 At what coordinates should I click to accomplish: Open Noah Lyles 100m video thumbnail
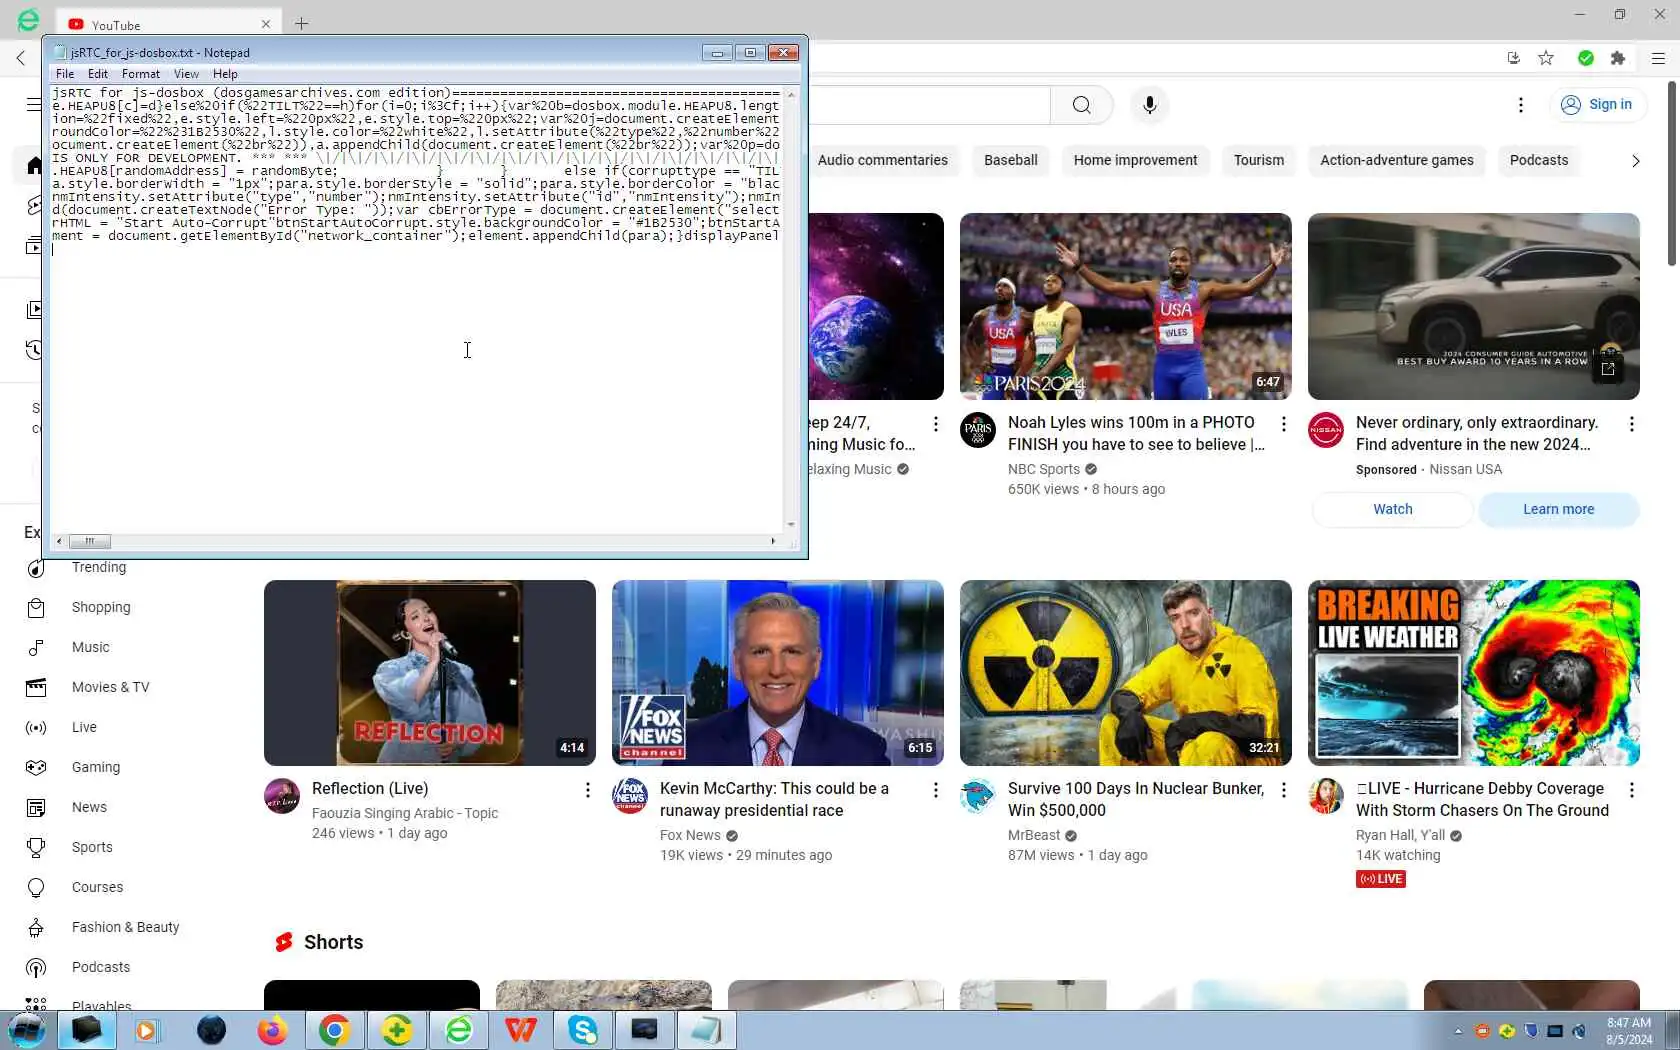[x=1126, y=306]
